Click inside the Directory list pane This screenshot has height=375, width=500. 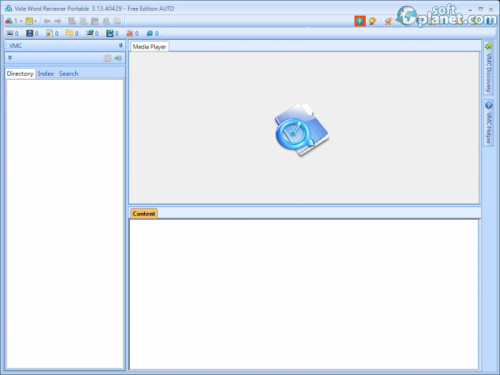coord(65,224)
